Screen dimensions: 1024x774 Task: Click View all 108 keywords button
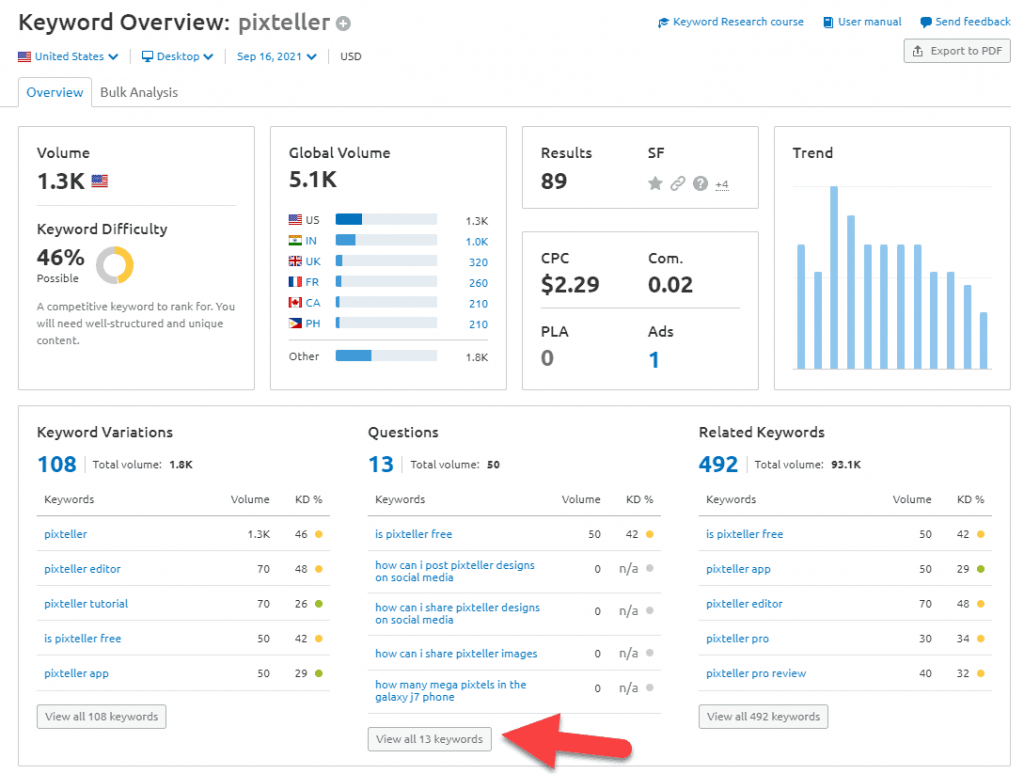101,717
